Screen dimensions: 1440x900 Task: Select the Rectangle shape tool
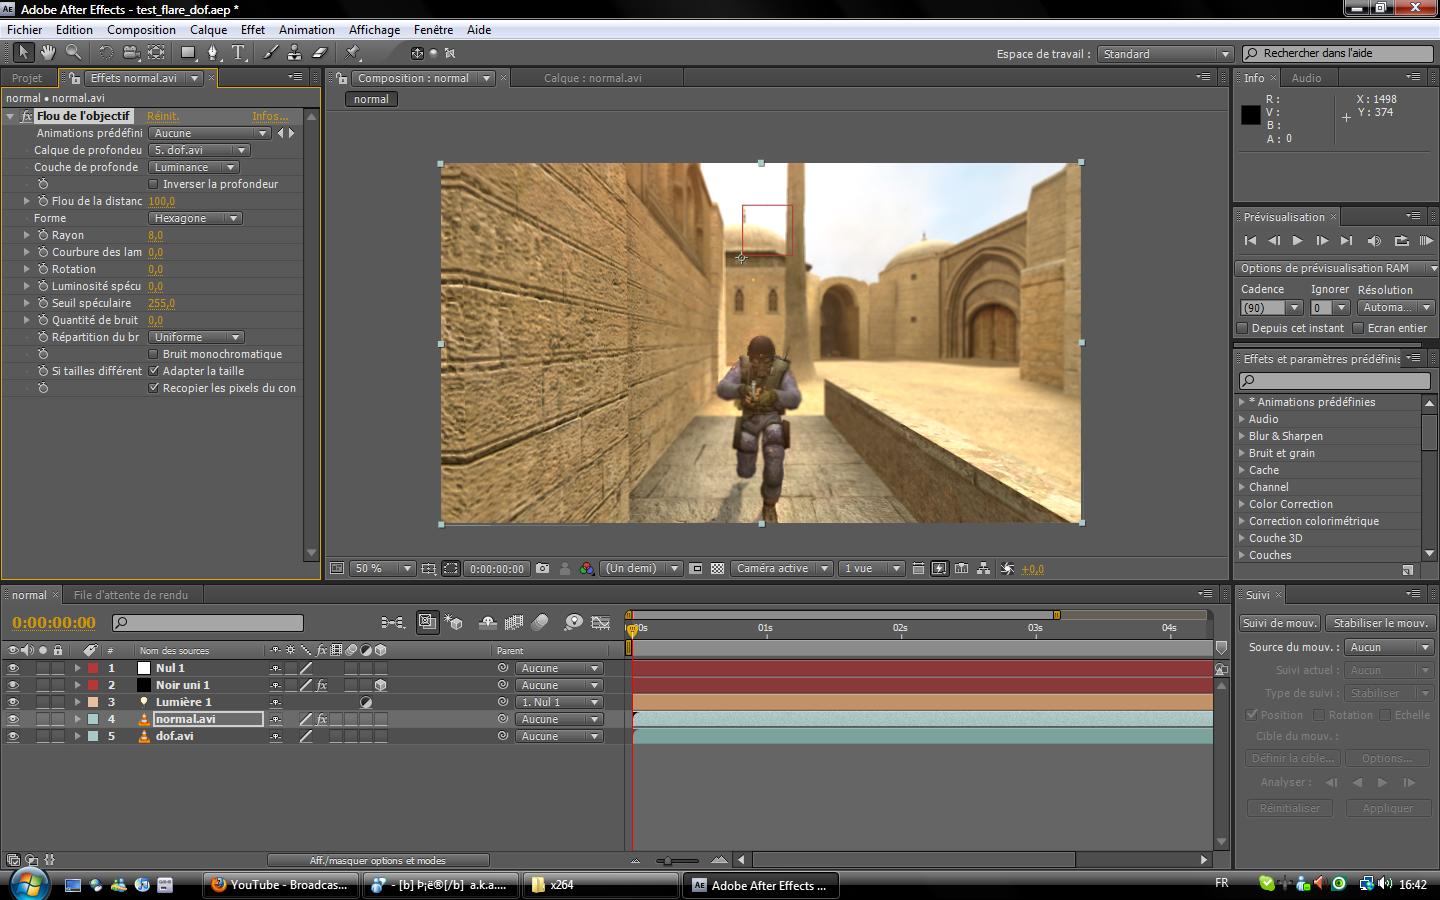click(188, 52)
